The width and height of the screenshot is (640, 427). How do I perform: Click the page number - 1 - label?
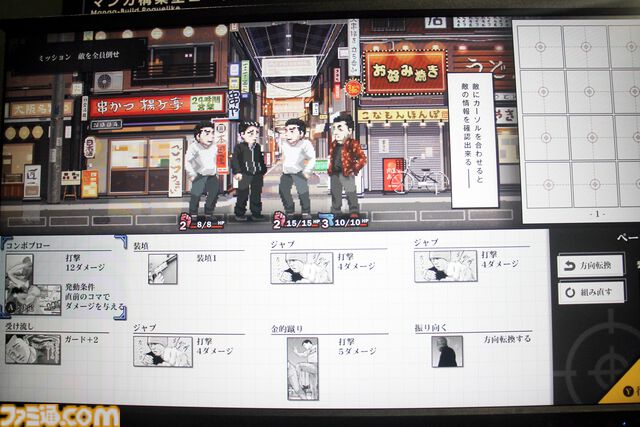597,214
